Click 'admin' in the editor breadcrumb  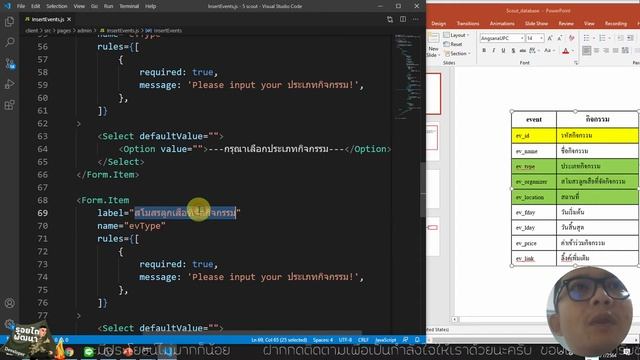[84, 31]
